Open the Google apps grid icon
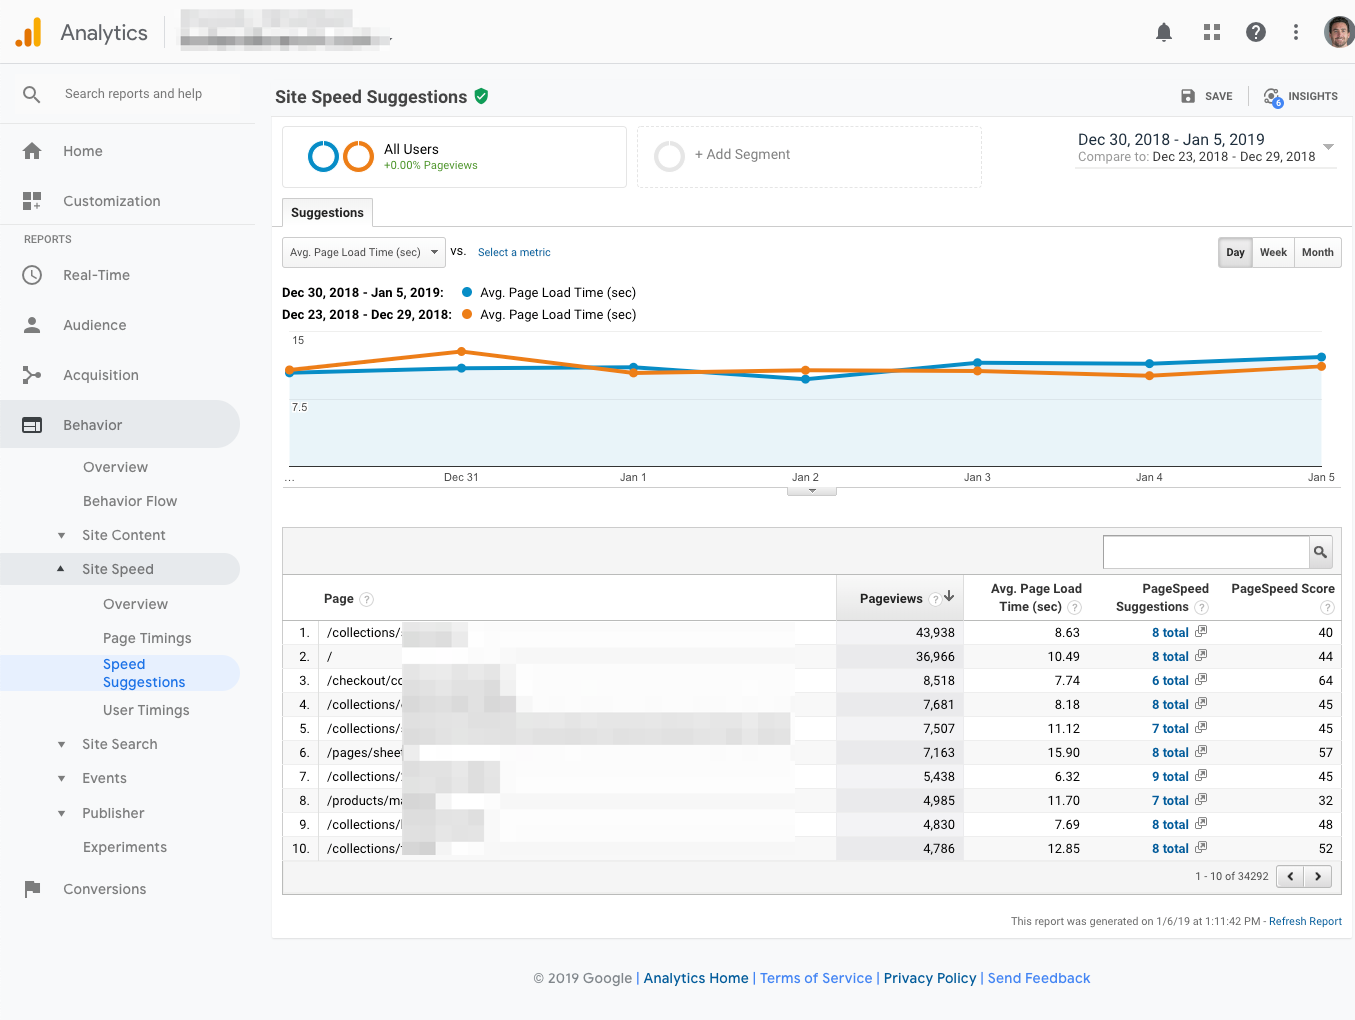Viewport: 1355px width, 1020px height. click(1211, 32)
